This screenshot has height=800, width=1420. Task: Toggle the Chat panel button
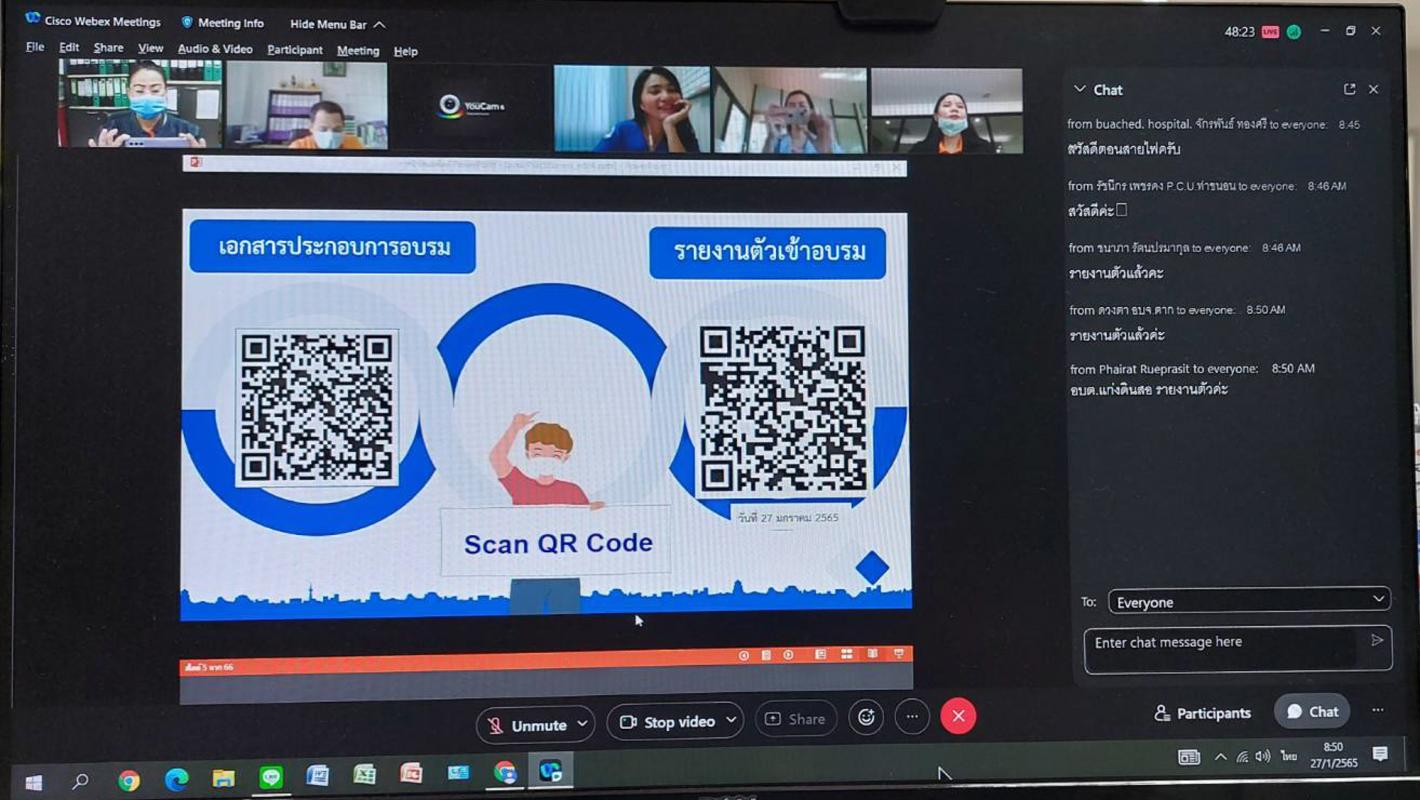coord(1312,711)
